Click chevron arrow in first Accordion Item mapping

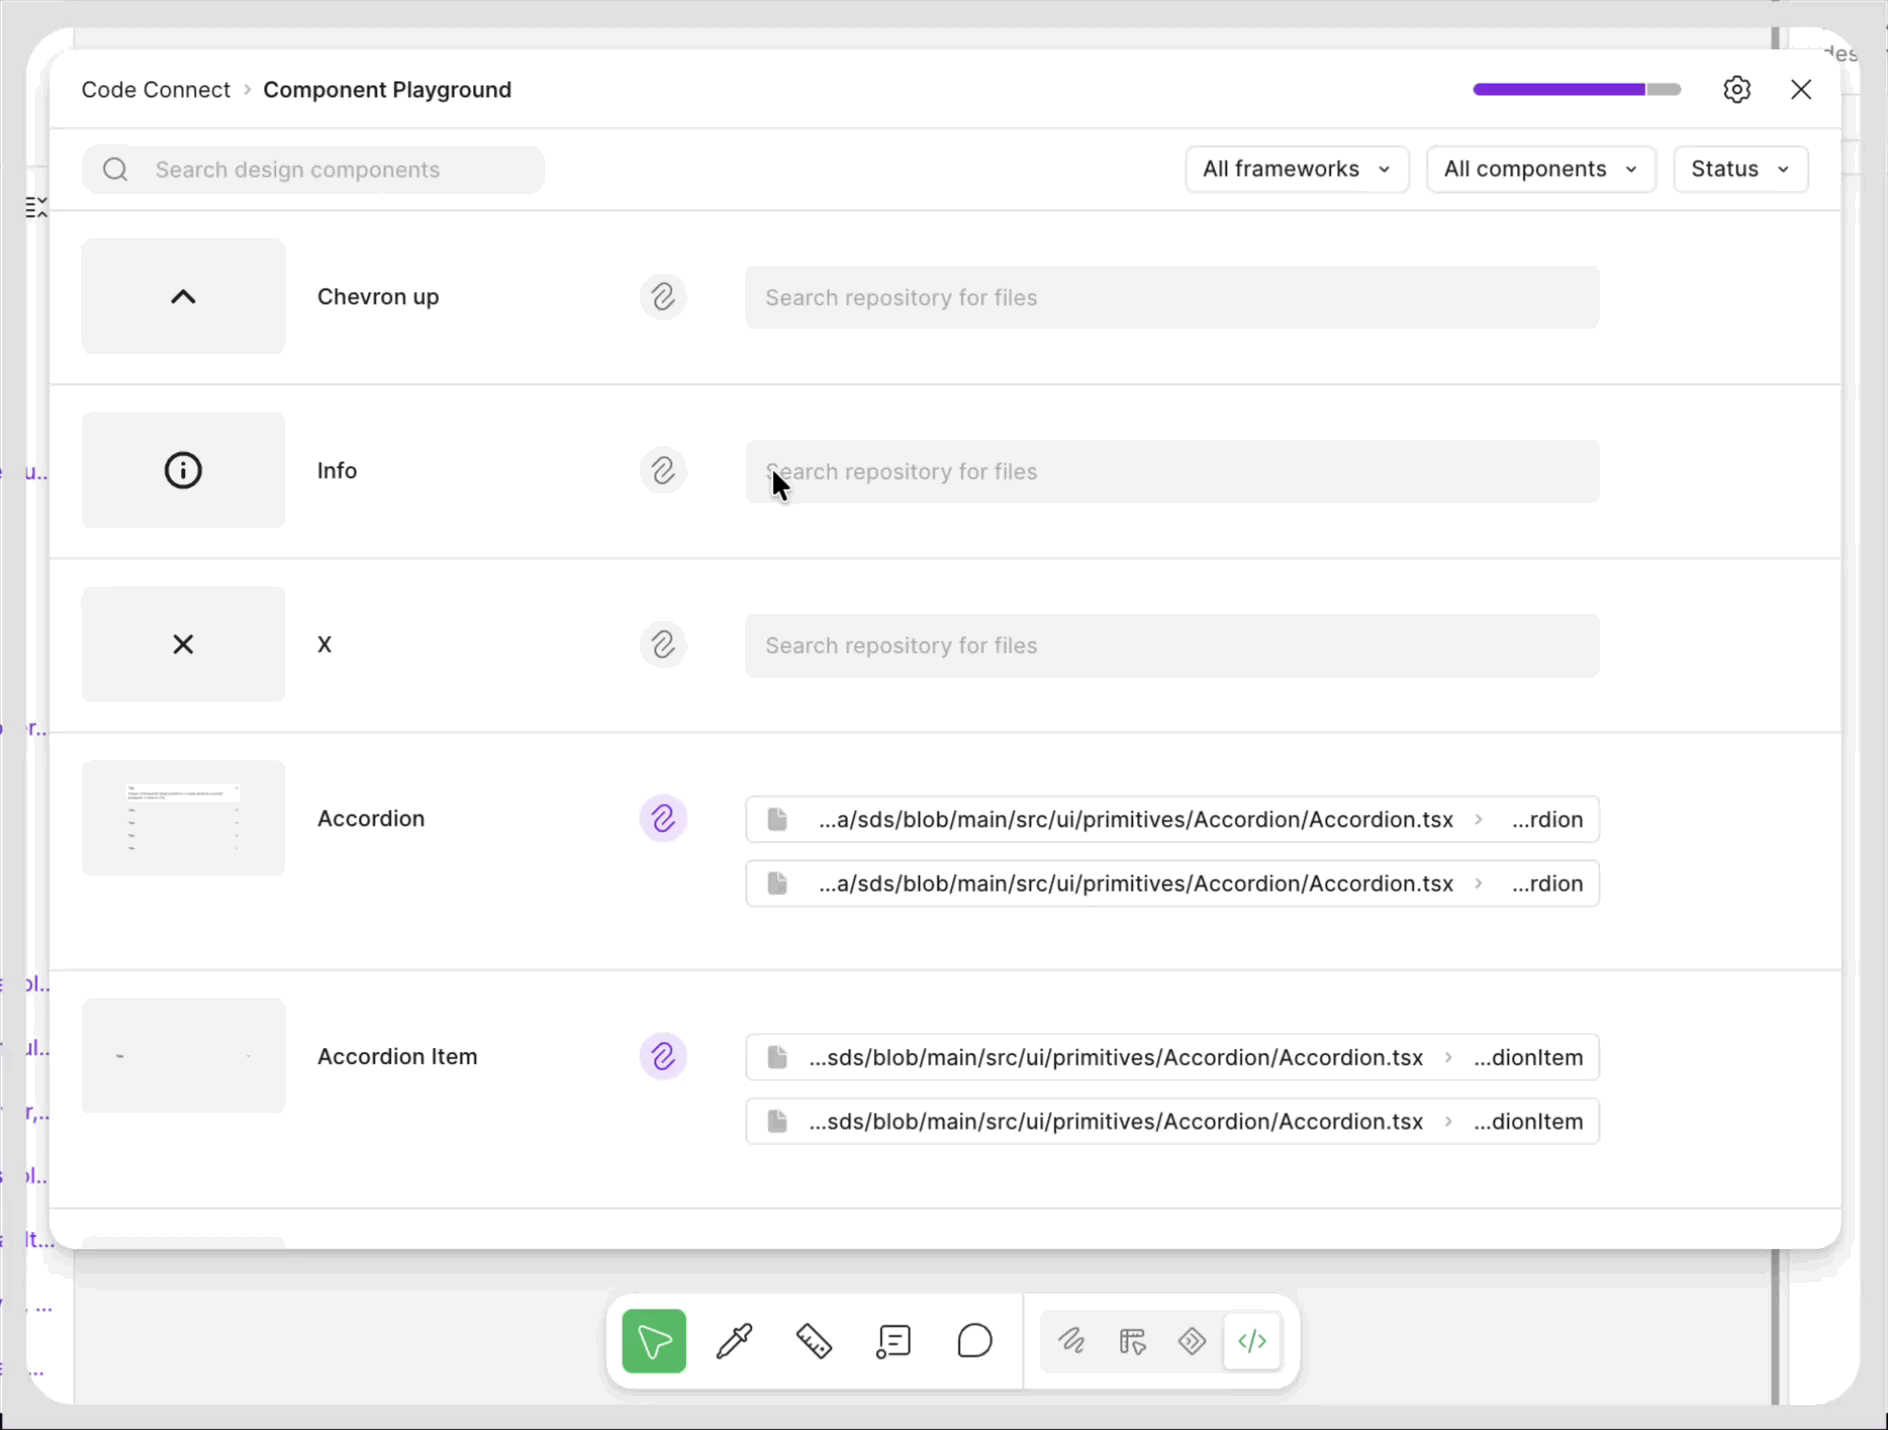(x=1448, y=1057)
